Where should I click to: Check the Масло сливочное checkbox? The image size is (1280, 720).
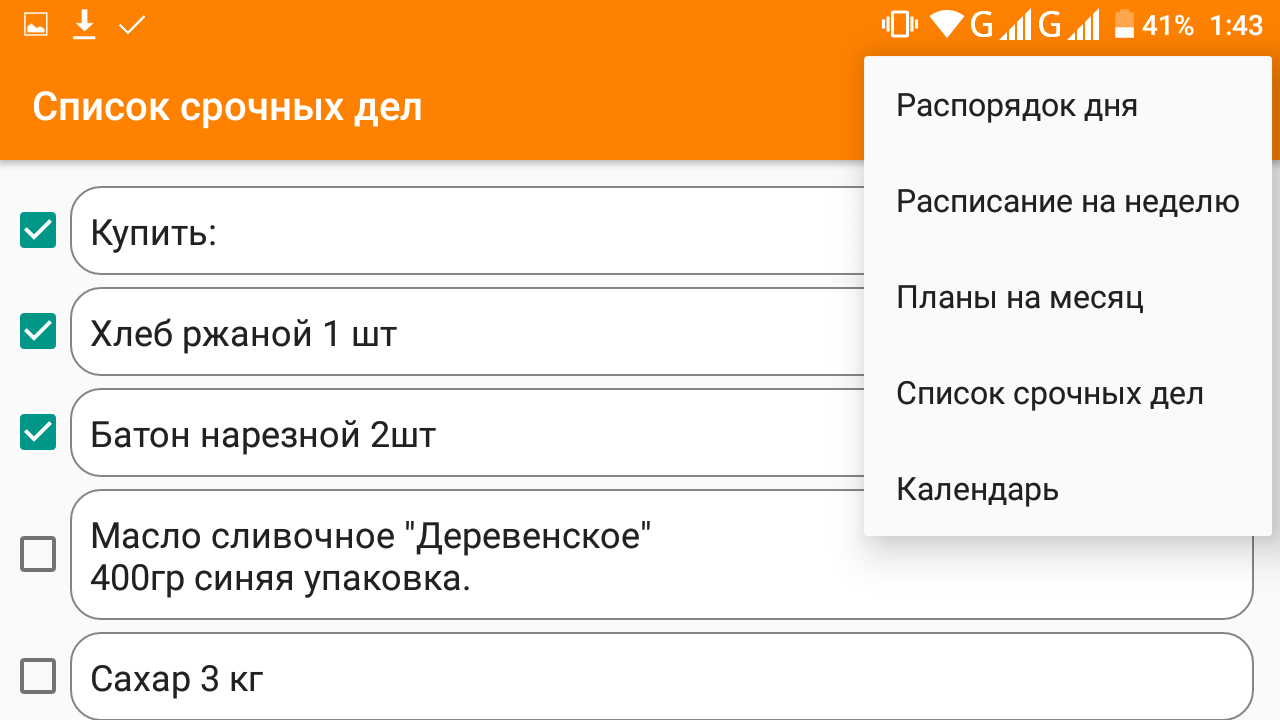tap(38, 553)
